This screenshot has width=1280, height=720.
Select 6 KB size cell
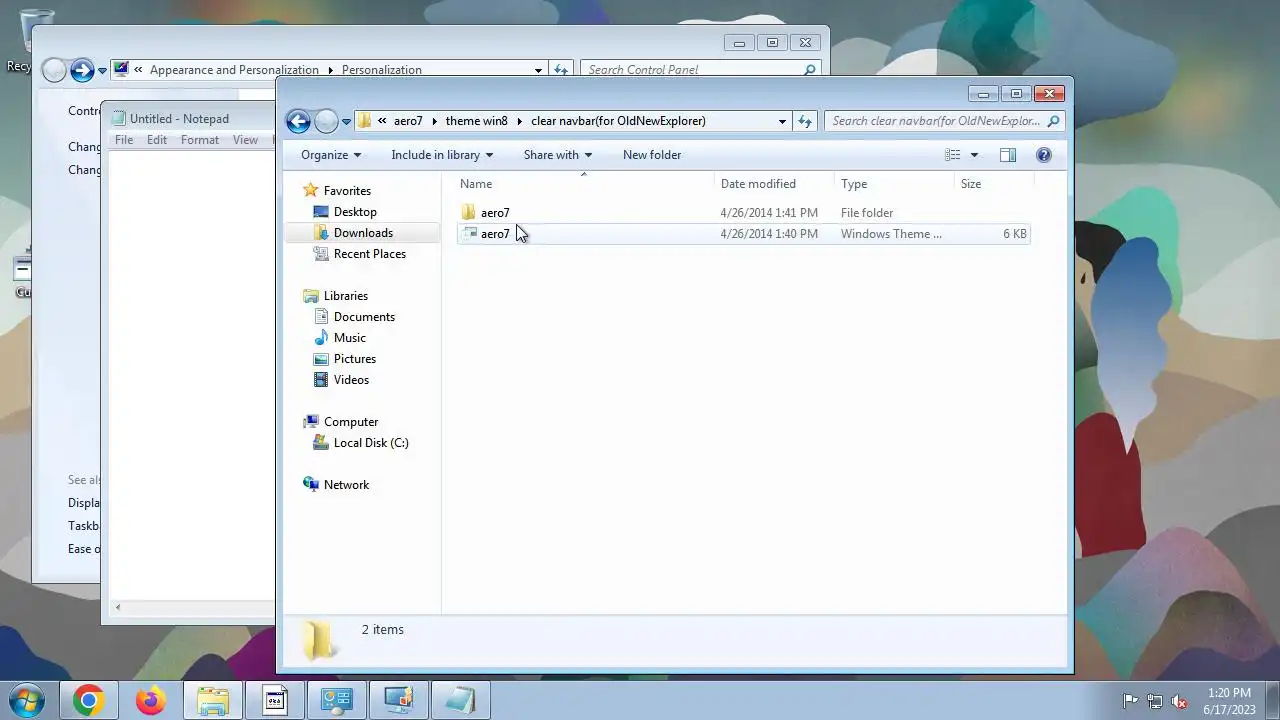1015,234
